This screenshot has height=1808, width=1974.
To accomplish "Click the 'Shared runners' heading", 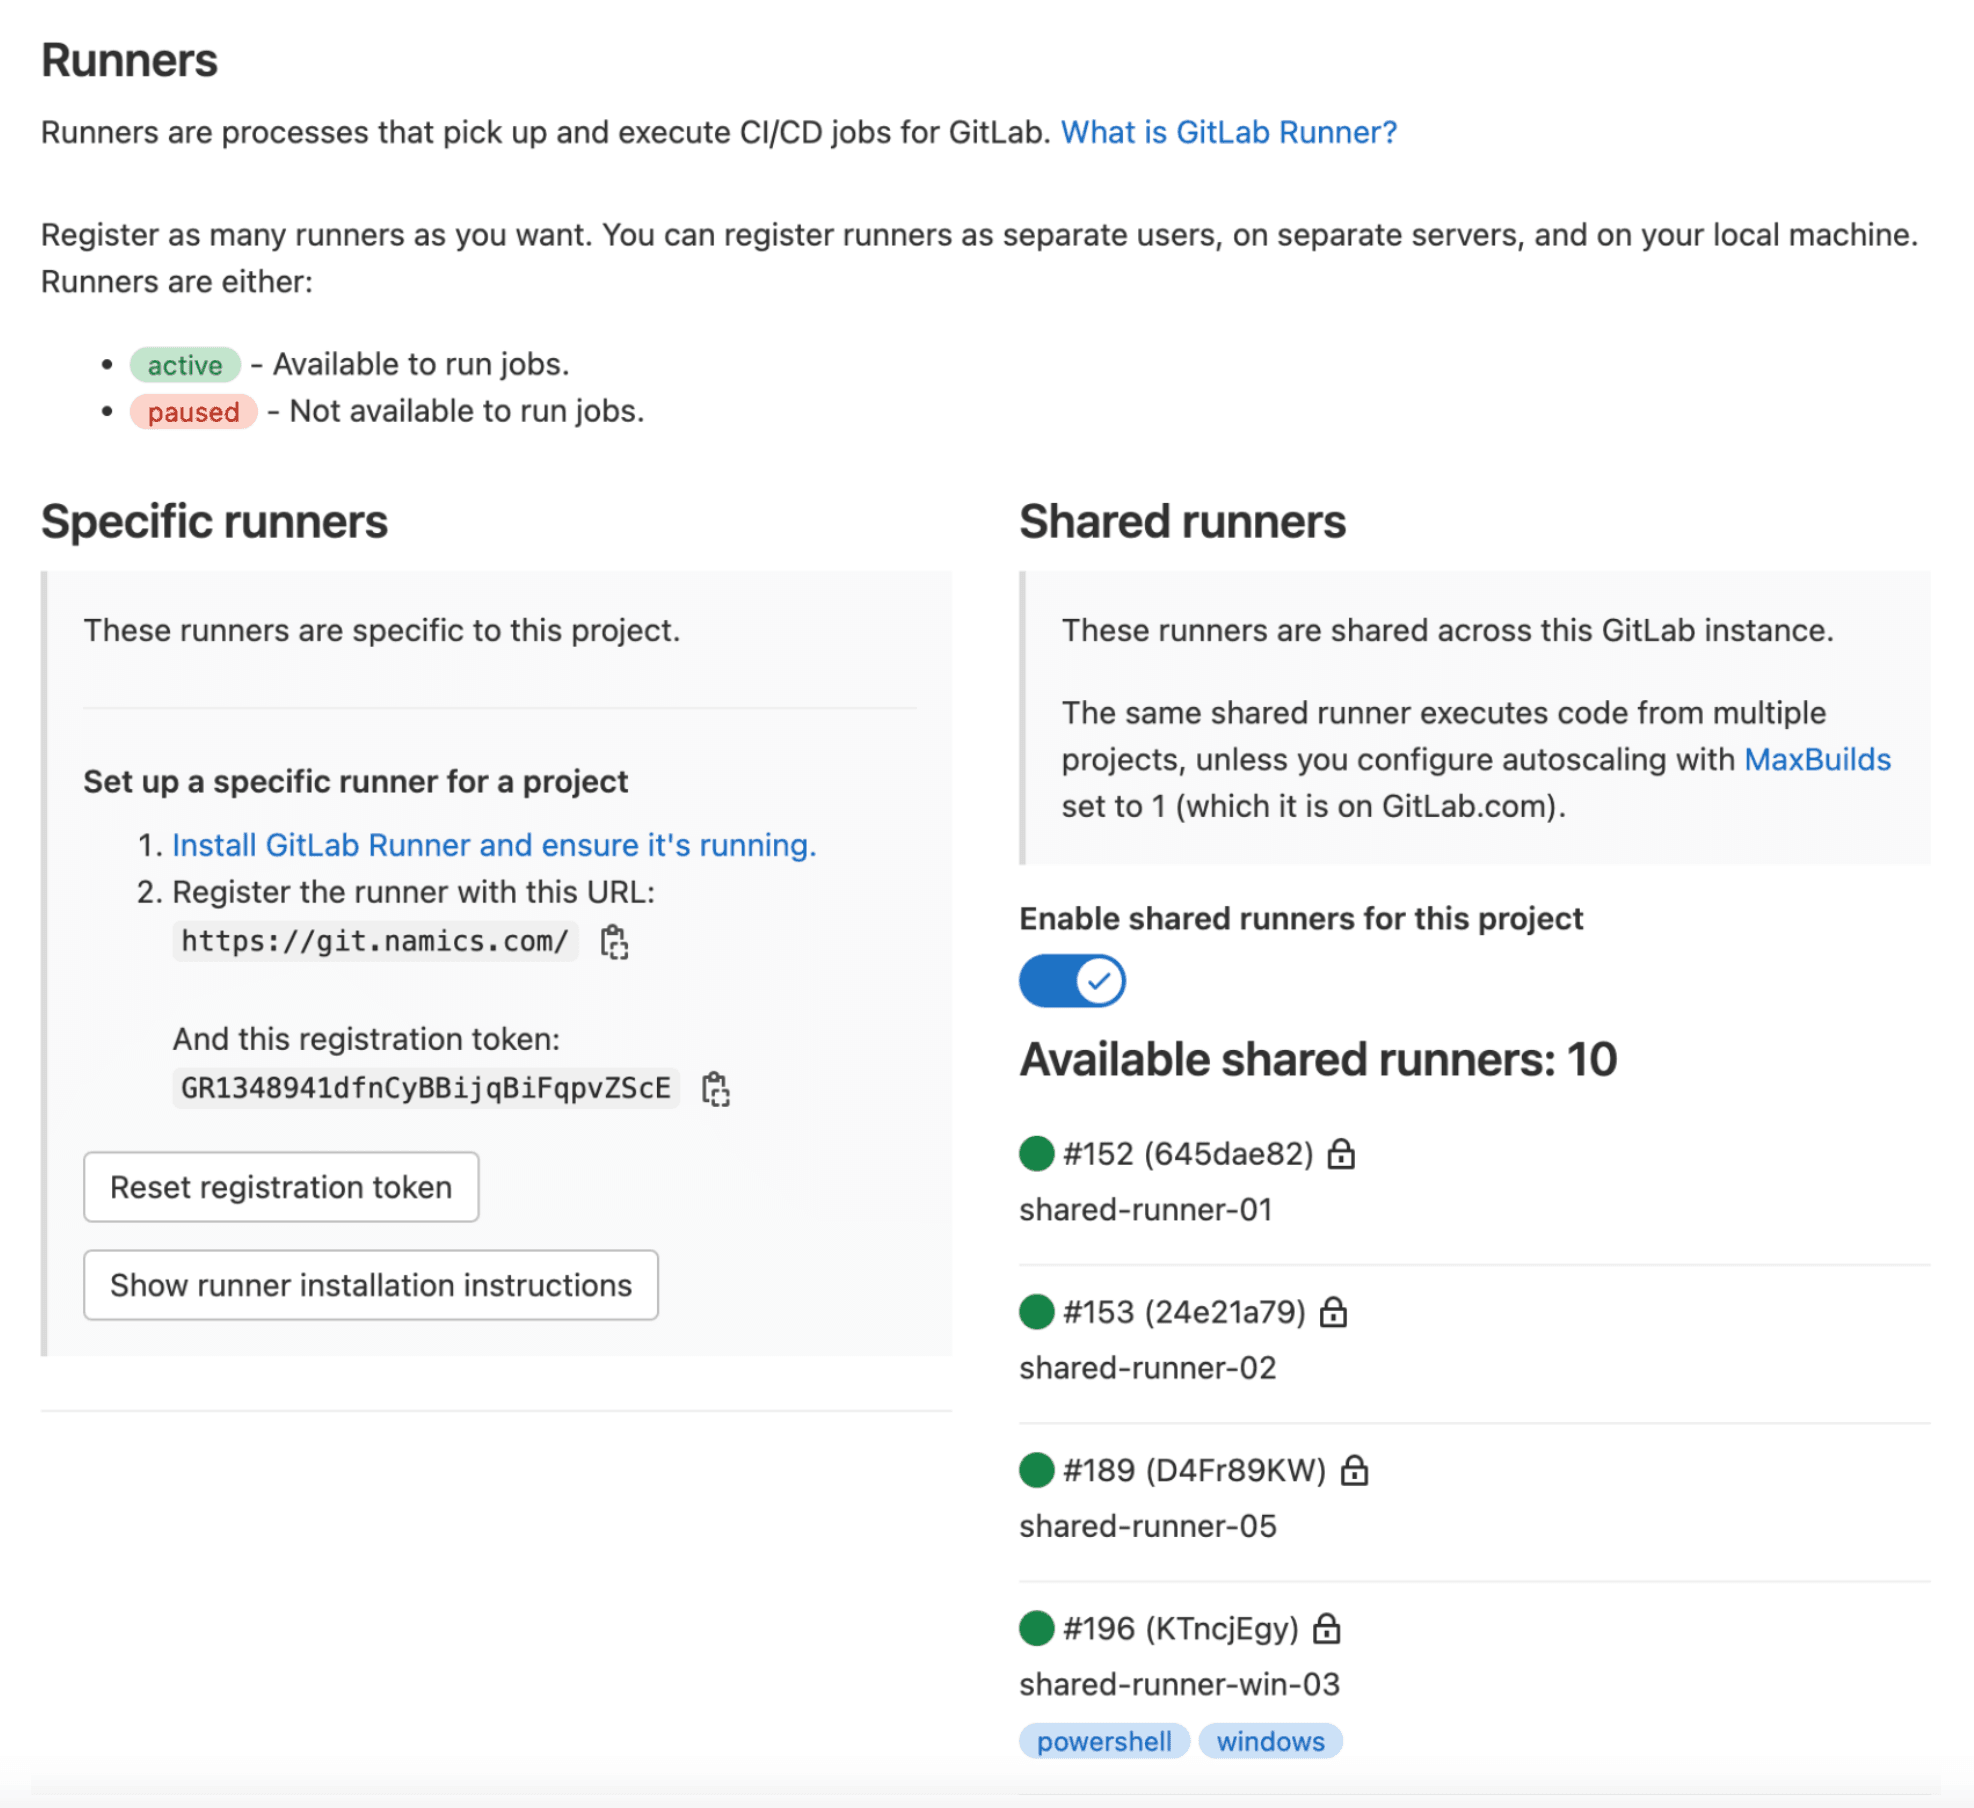I will 1182,522.
